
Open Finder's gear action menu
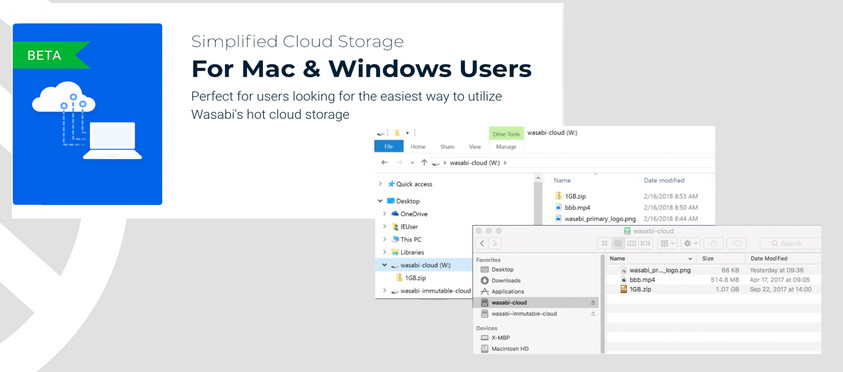[690, 244]
